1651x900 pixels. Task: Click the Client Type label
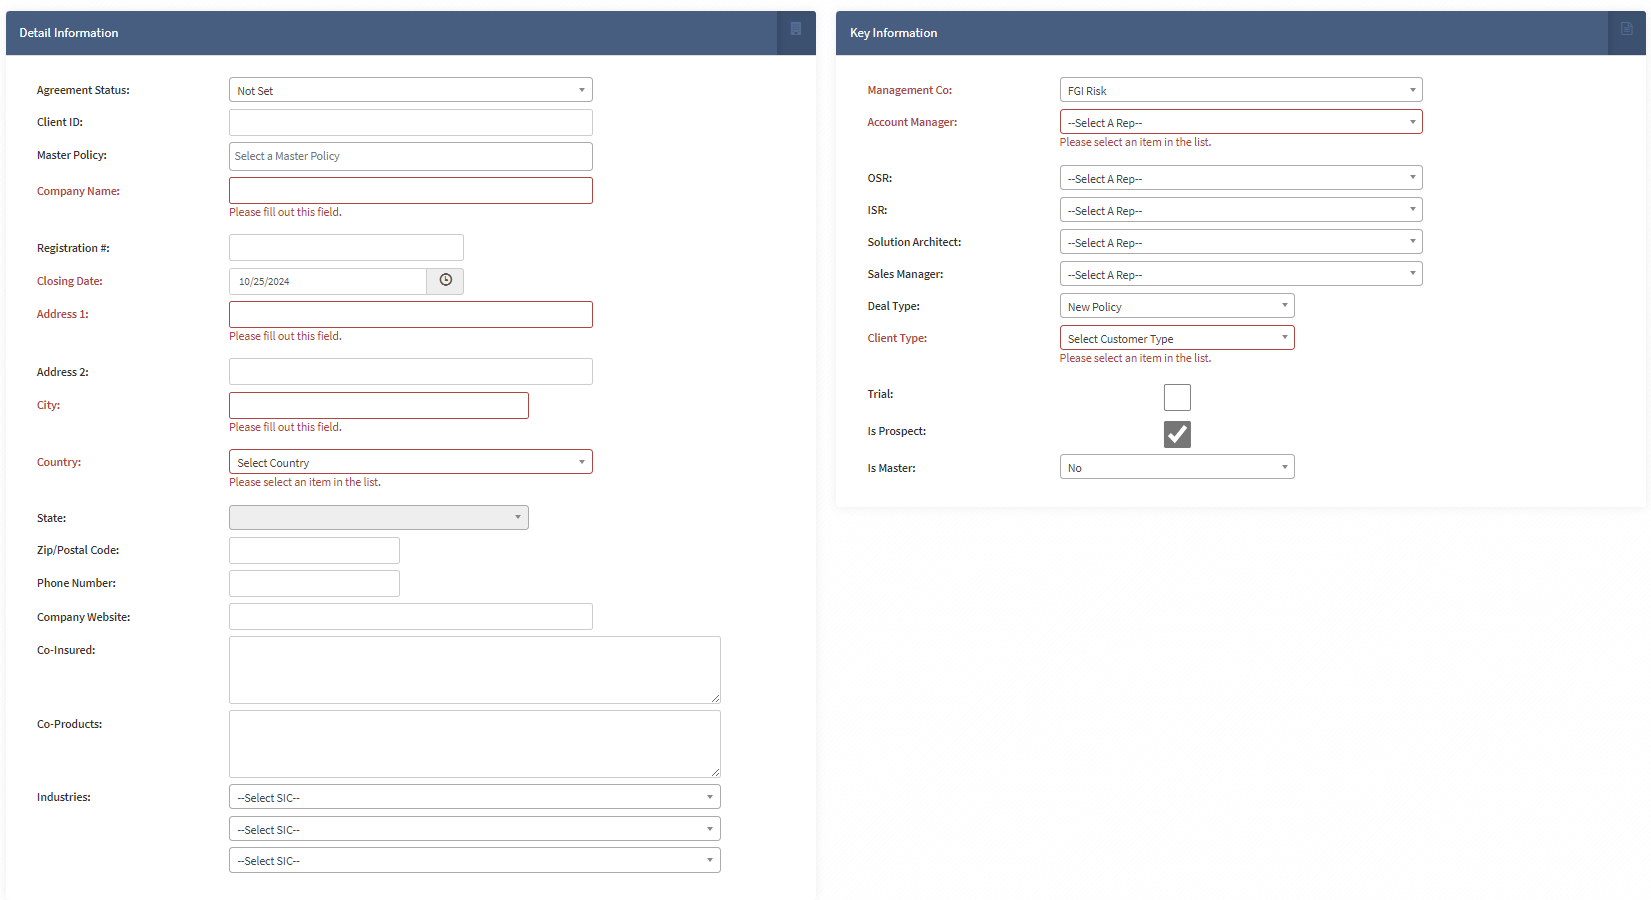(897, 338)
